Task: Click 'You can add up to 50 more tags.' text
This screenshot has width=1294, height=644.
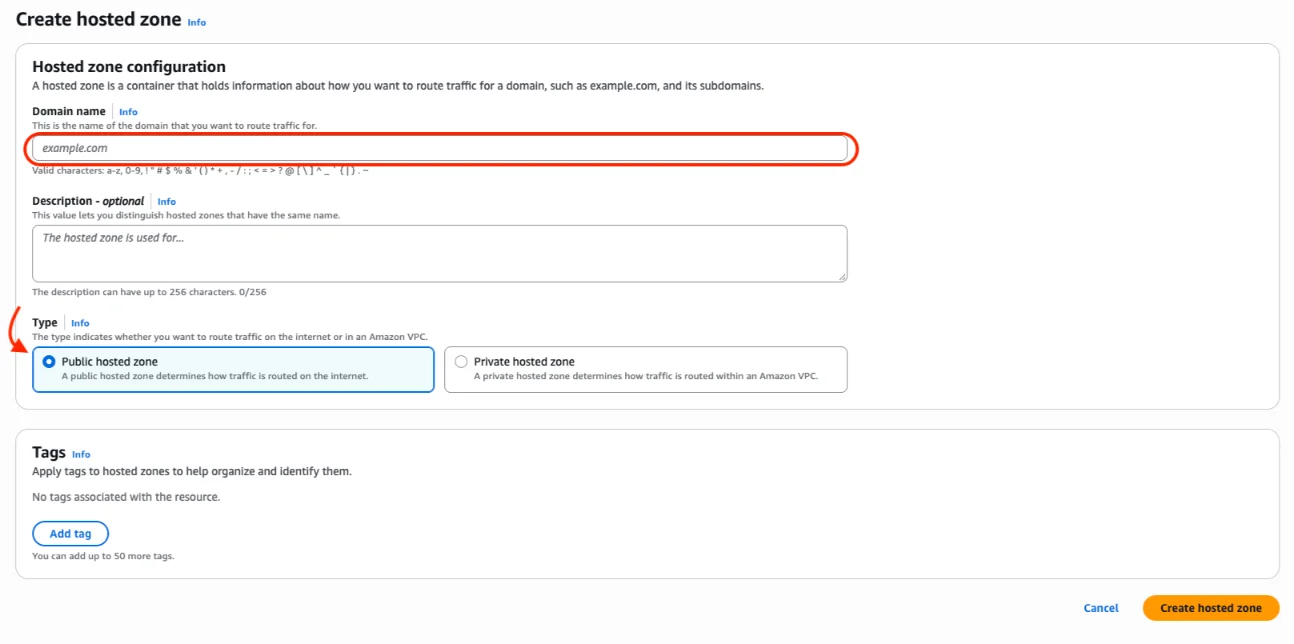Action: pyautogui.click(x=103, y=556)
